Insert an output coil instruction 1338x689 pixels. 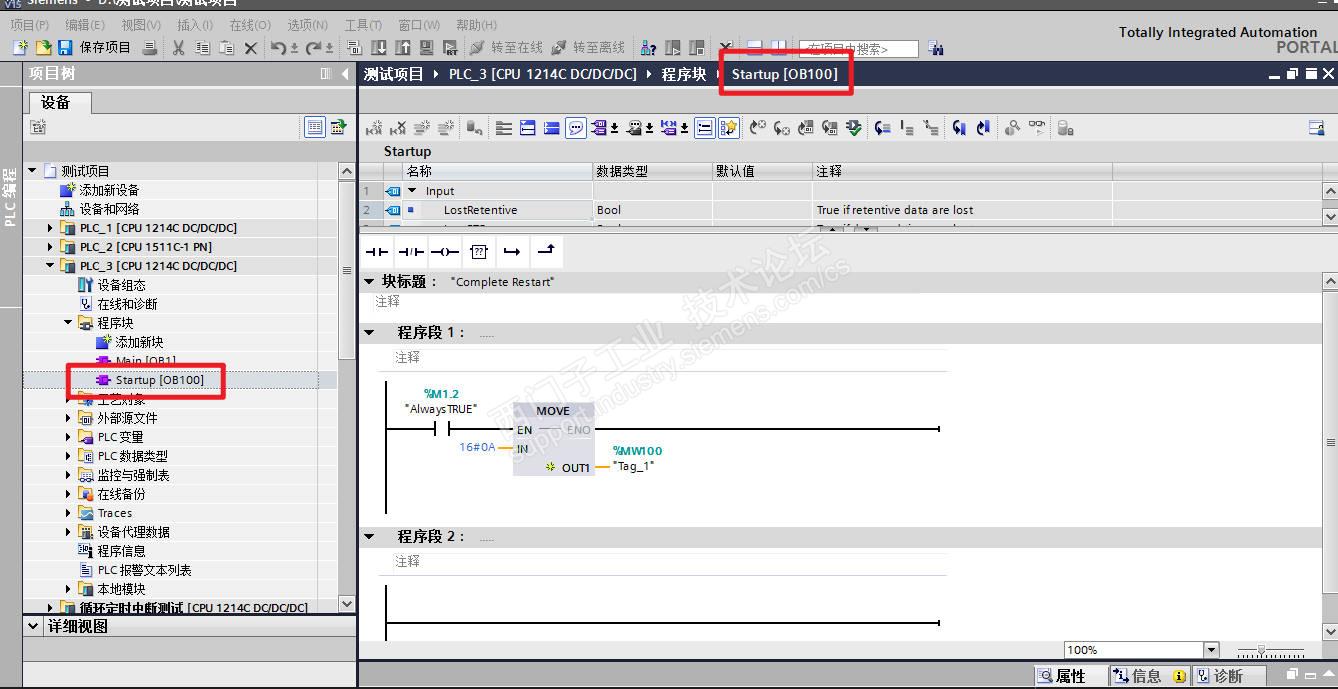click(x=444, y=251)
